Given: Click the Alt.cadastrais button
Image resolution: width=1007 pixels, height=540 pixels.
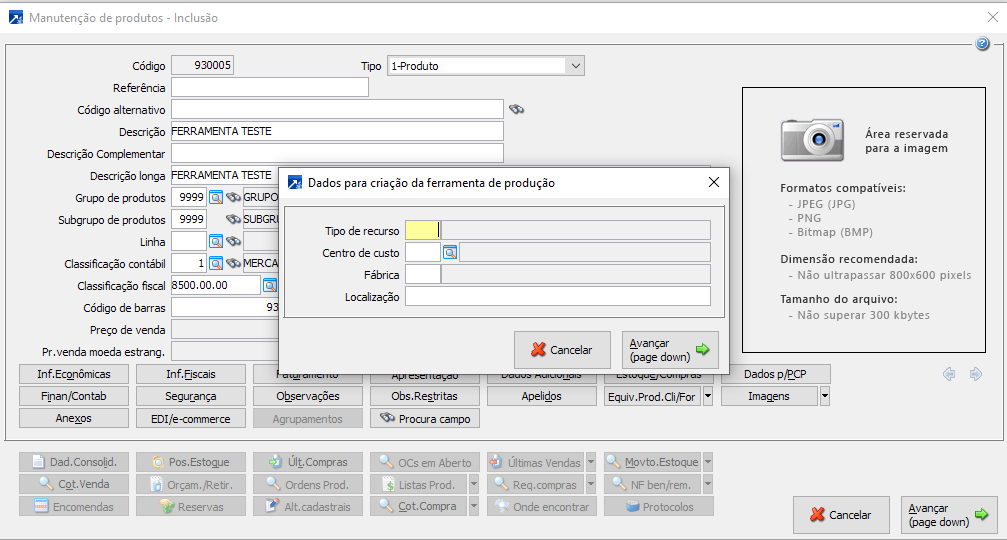Looking at the screenshot, I should point(308,506).
